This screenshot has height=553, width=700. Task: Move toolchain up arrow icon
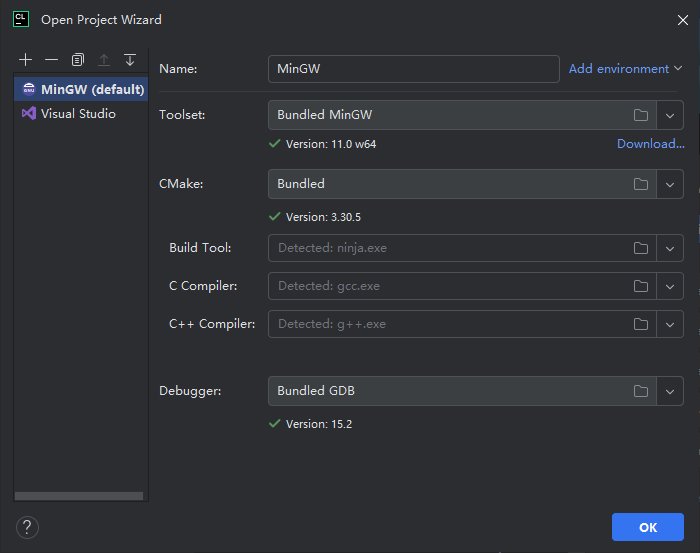tap(104, 60)
